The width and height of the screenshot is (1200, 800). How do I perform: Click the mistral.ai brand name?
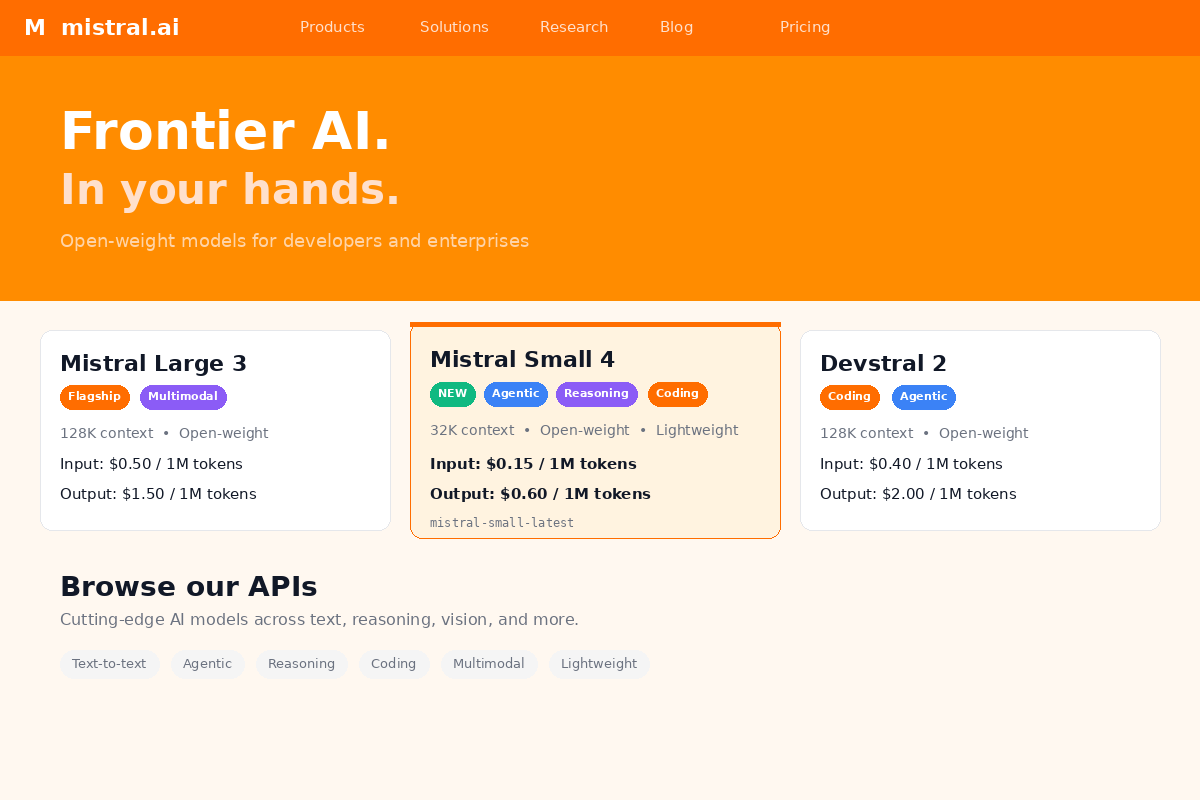tap(120, 28)
